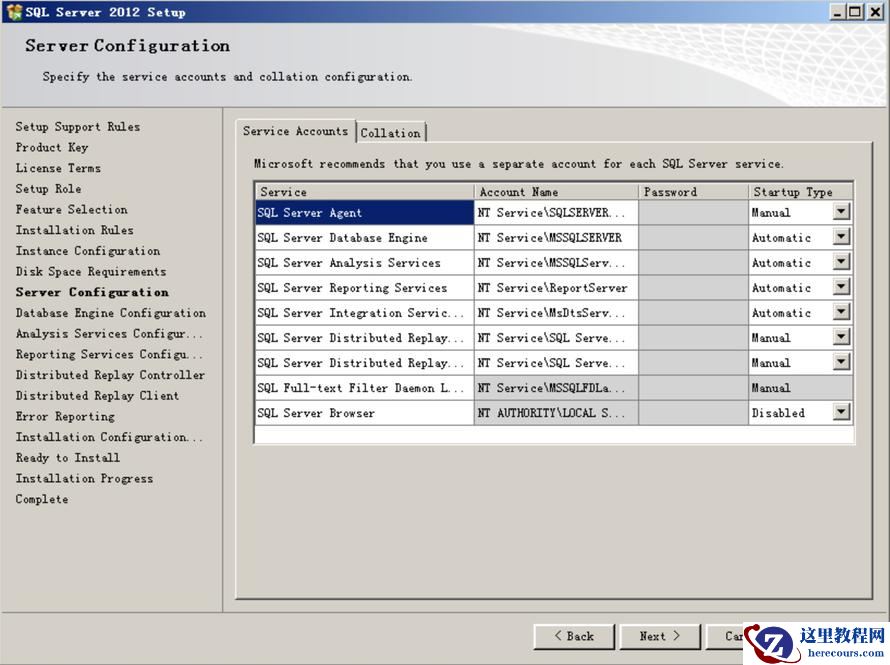Click Distributed Replay Controller in the sidebar

[x=110, y=375]
